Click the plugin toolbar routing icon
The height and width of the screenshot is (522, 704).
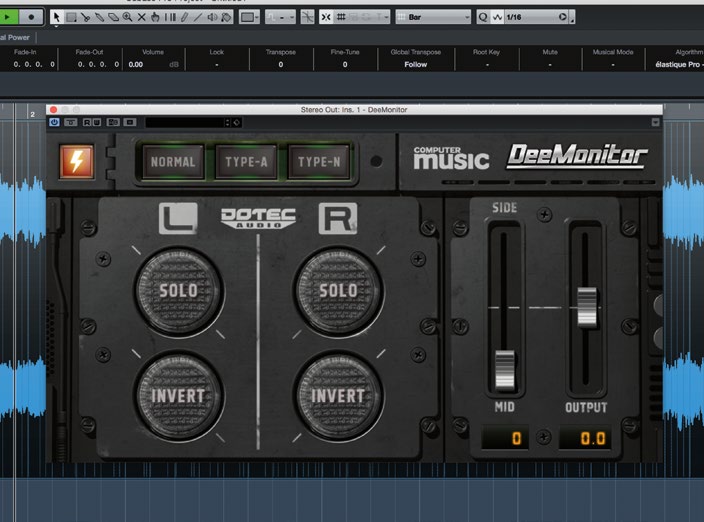(70, 122)
